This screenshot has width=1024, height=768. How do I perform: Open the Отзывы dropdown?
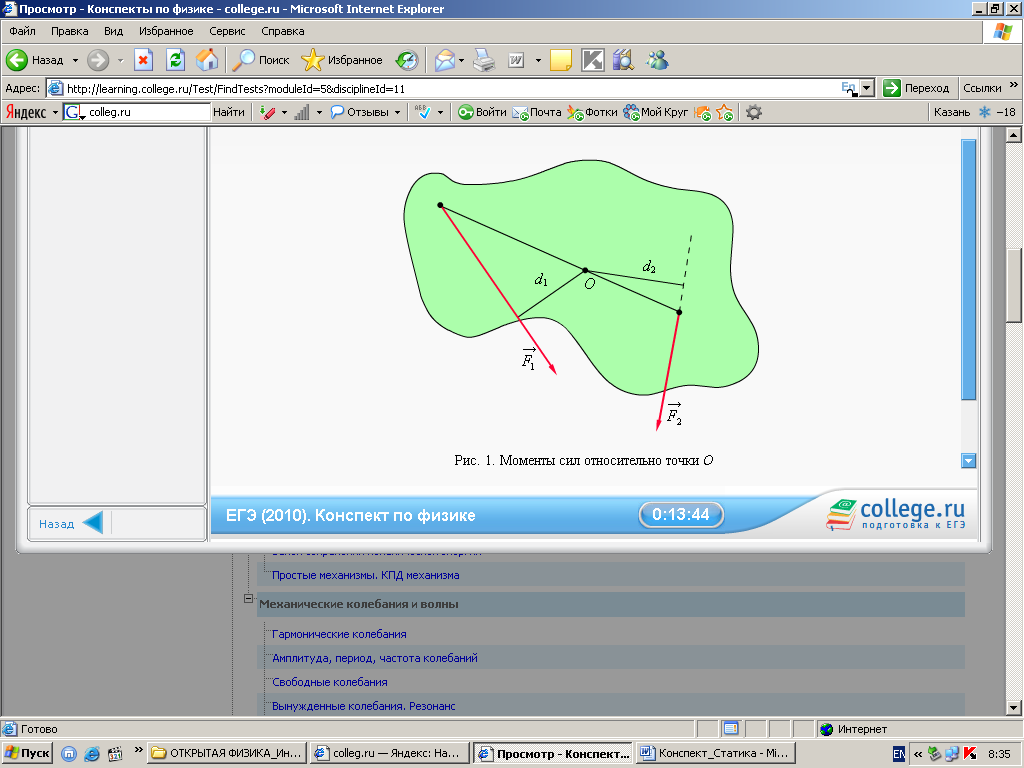[x=365, y=112]
